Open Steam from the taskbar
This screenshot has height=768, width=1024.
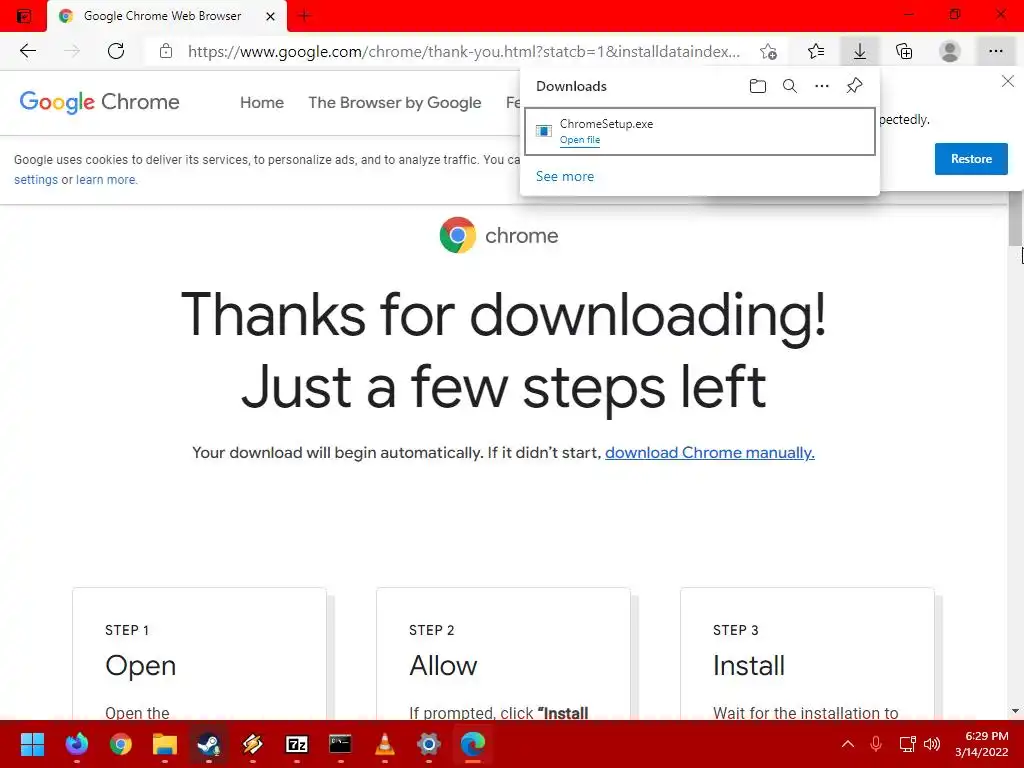209,744
